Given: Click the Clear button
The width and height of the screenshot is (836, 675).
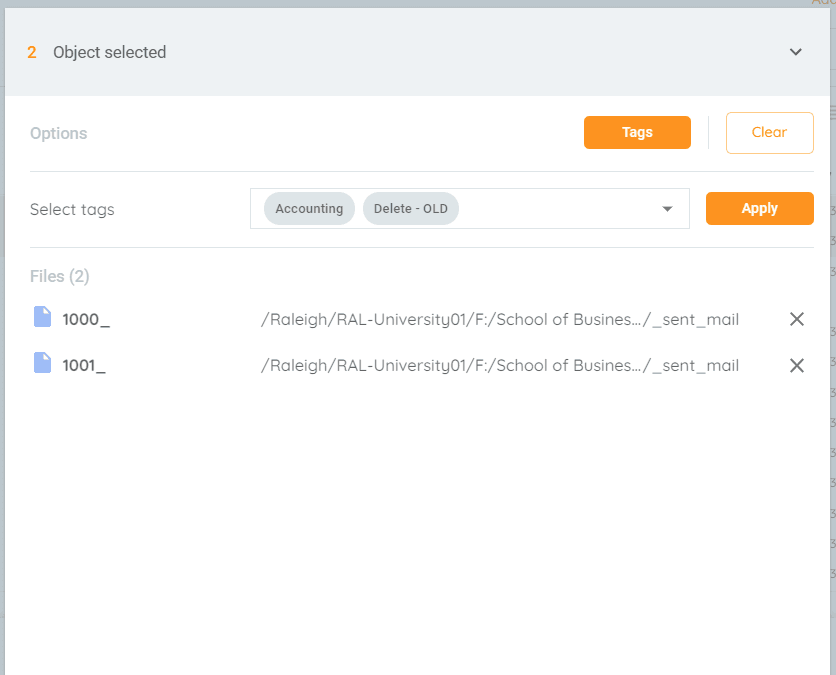Looking at the screenshot, I should pyautogui.click(x=769, y=133).
